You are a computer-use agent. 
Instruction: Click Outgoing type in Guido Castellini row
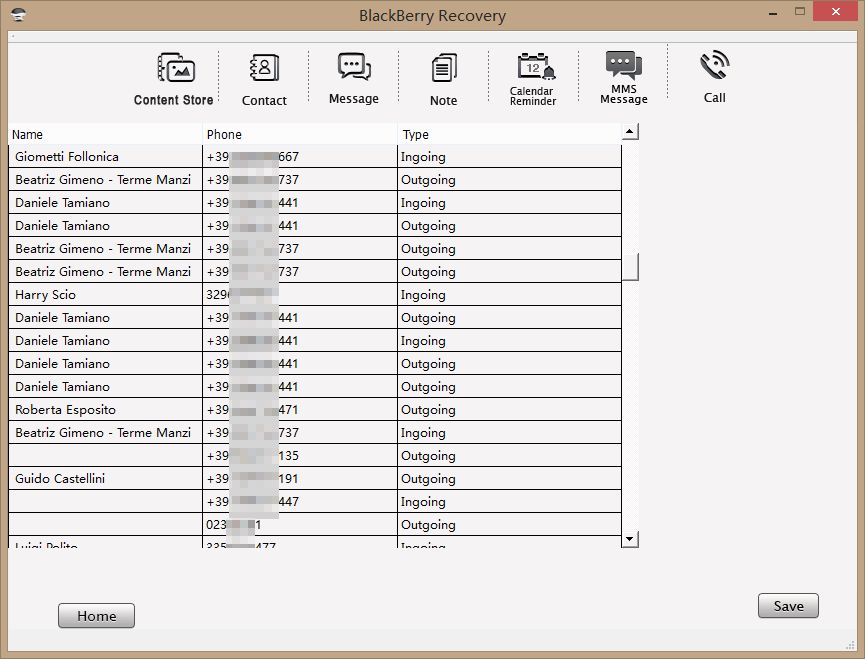pyautogui.click(x=428, y=479)
